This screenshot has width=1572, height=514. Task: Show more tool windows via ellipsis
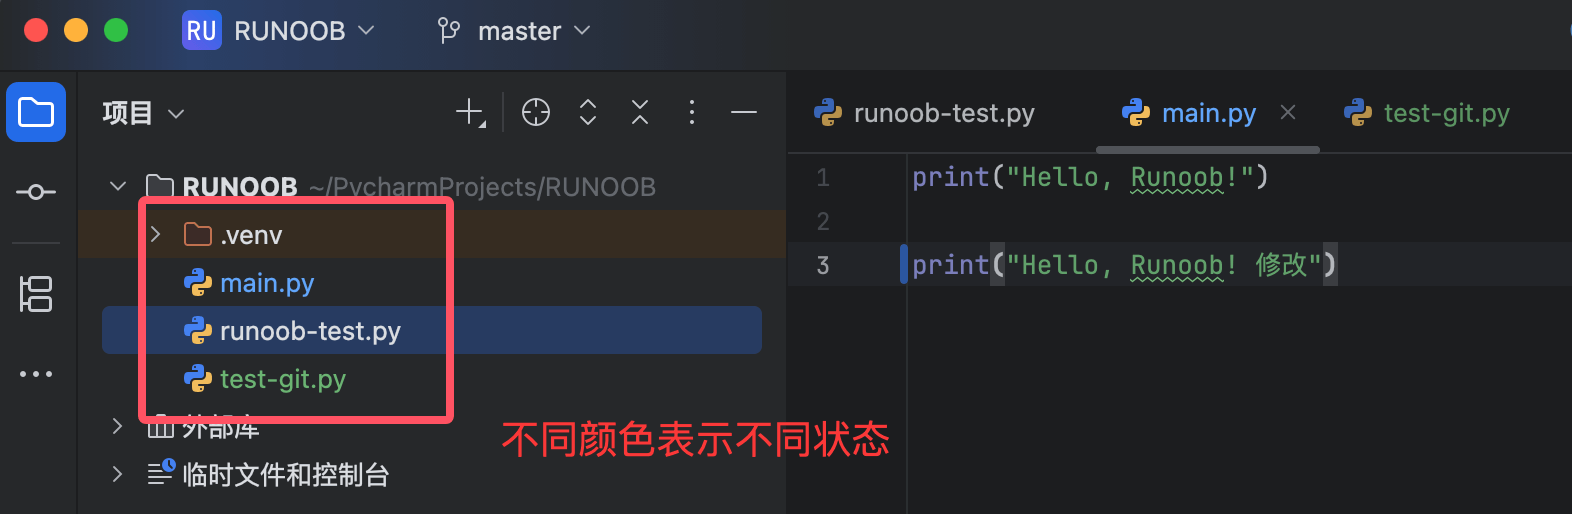tap(36, 374)
